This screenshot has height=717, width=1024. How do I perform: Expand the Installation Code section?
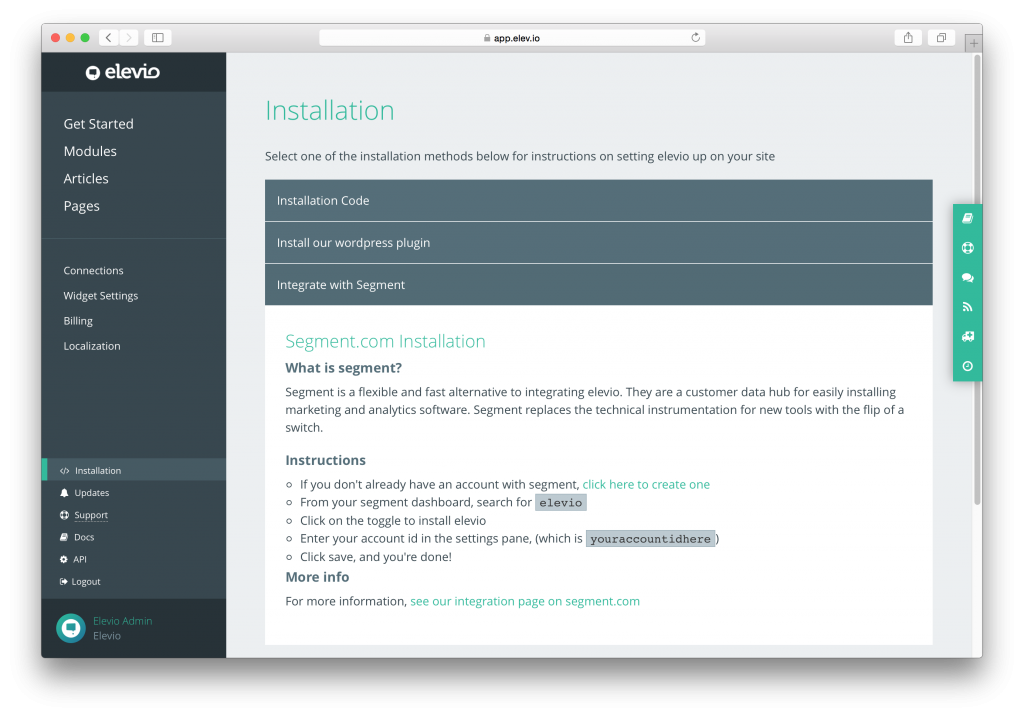598,201
